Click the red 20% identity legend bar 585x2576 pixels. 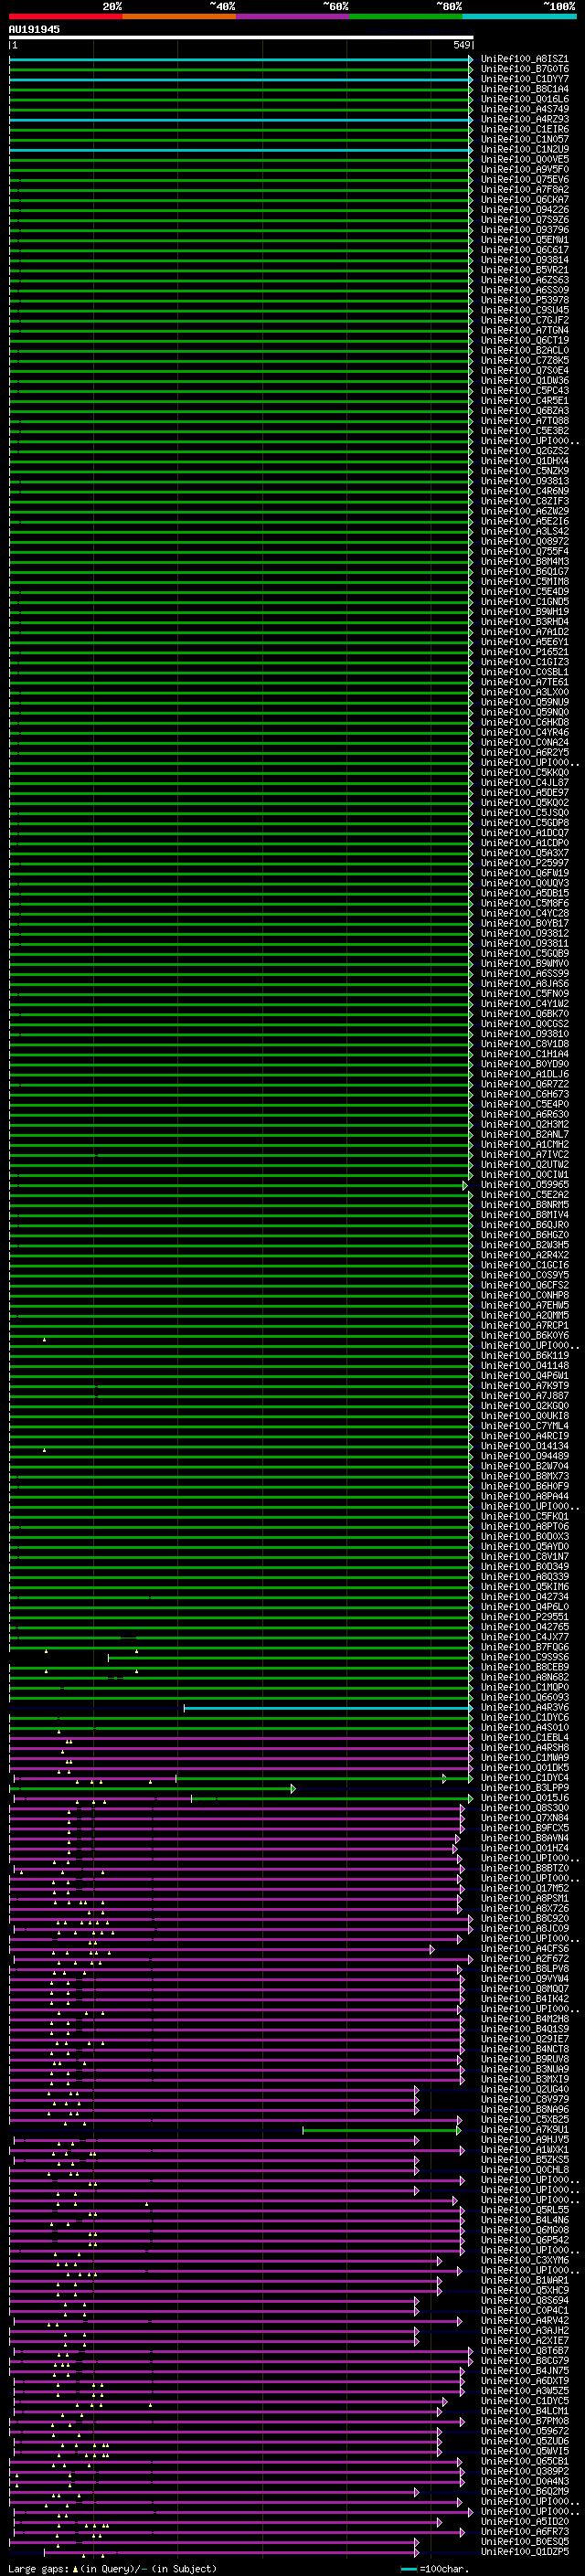click(x=65, y=16)
